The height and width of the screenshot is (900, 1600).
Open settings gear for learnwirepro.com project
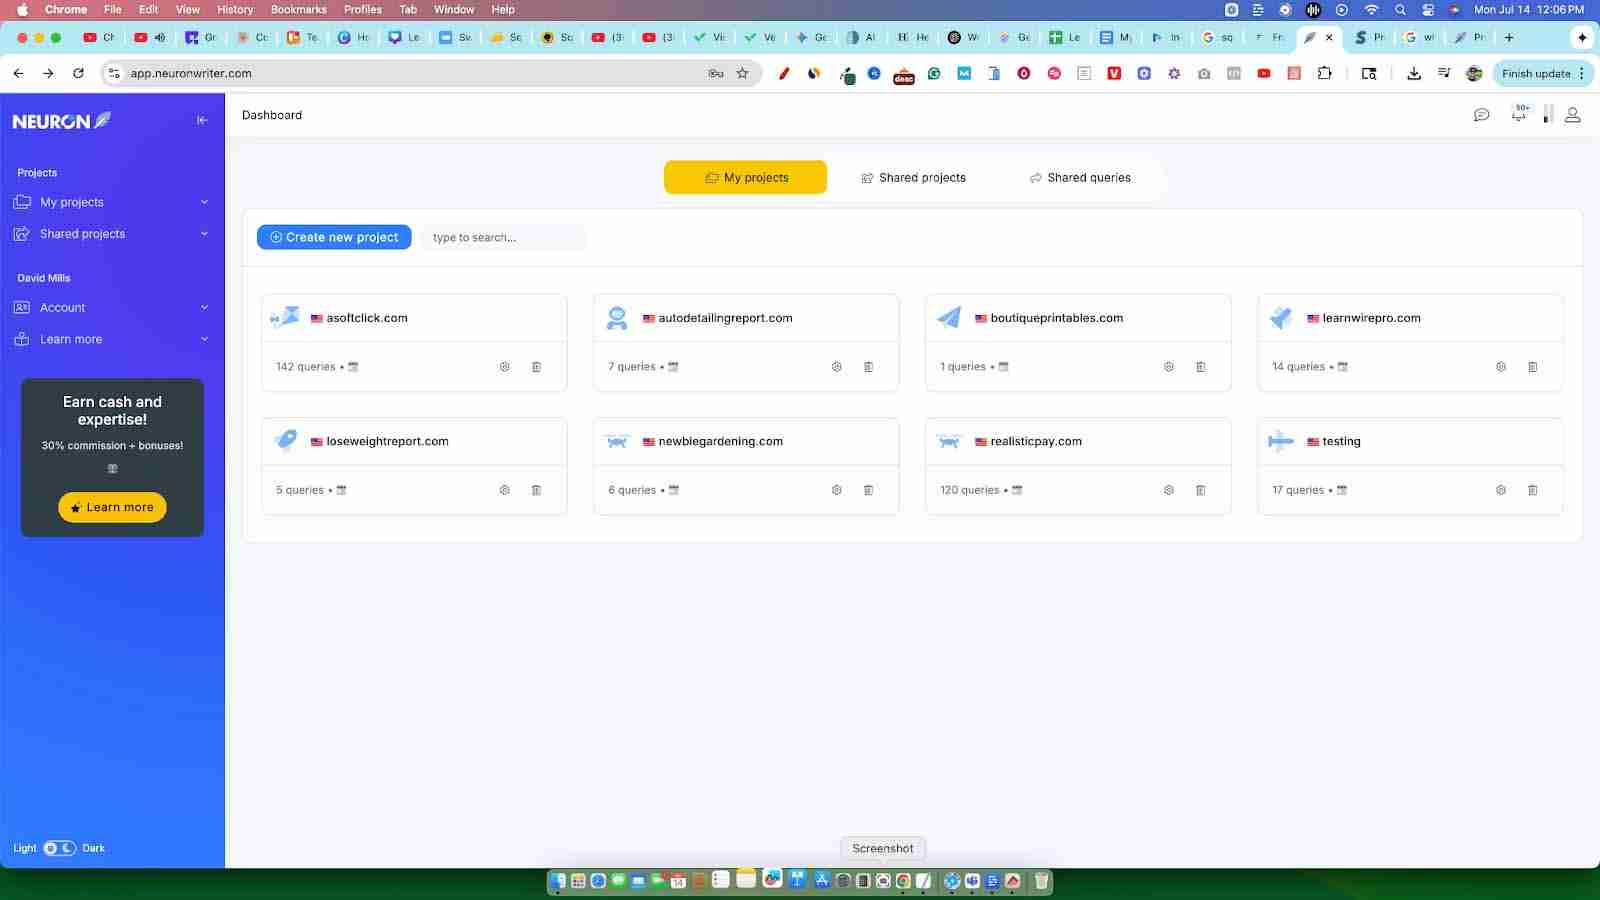click(x=1501, y=367)
